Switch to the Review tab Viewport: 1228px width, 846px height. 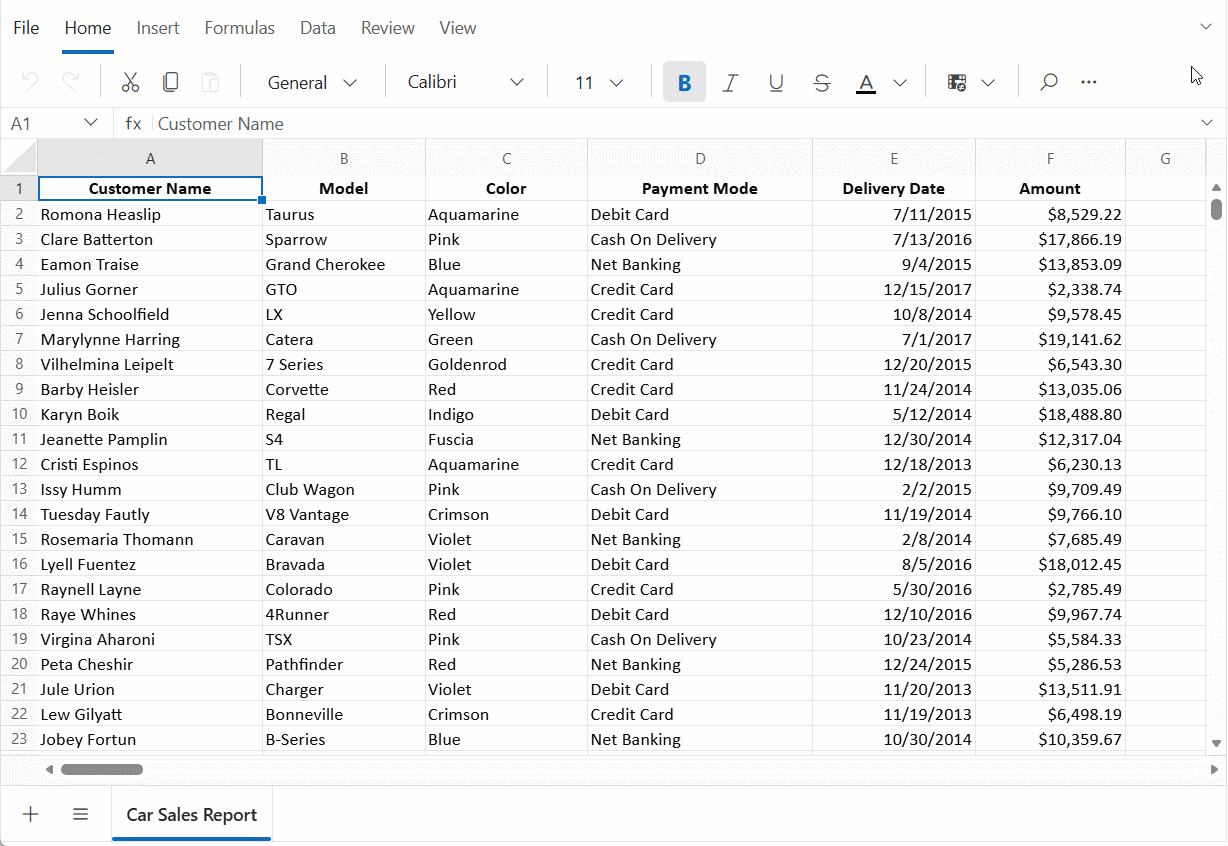[388, 28]
